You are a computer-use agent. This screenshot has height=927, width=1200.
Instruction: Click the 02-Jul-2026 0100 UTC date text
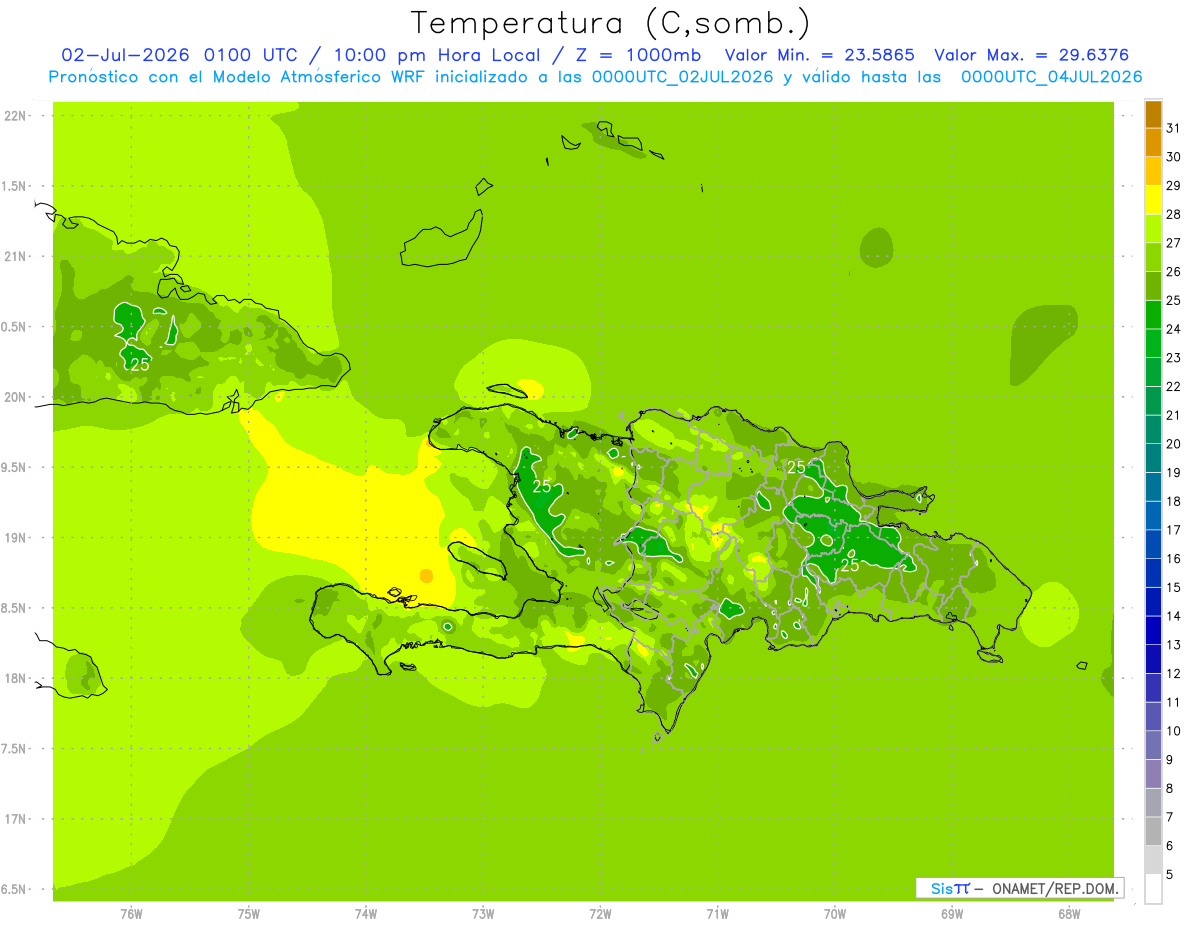(179, 55)
